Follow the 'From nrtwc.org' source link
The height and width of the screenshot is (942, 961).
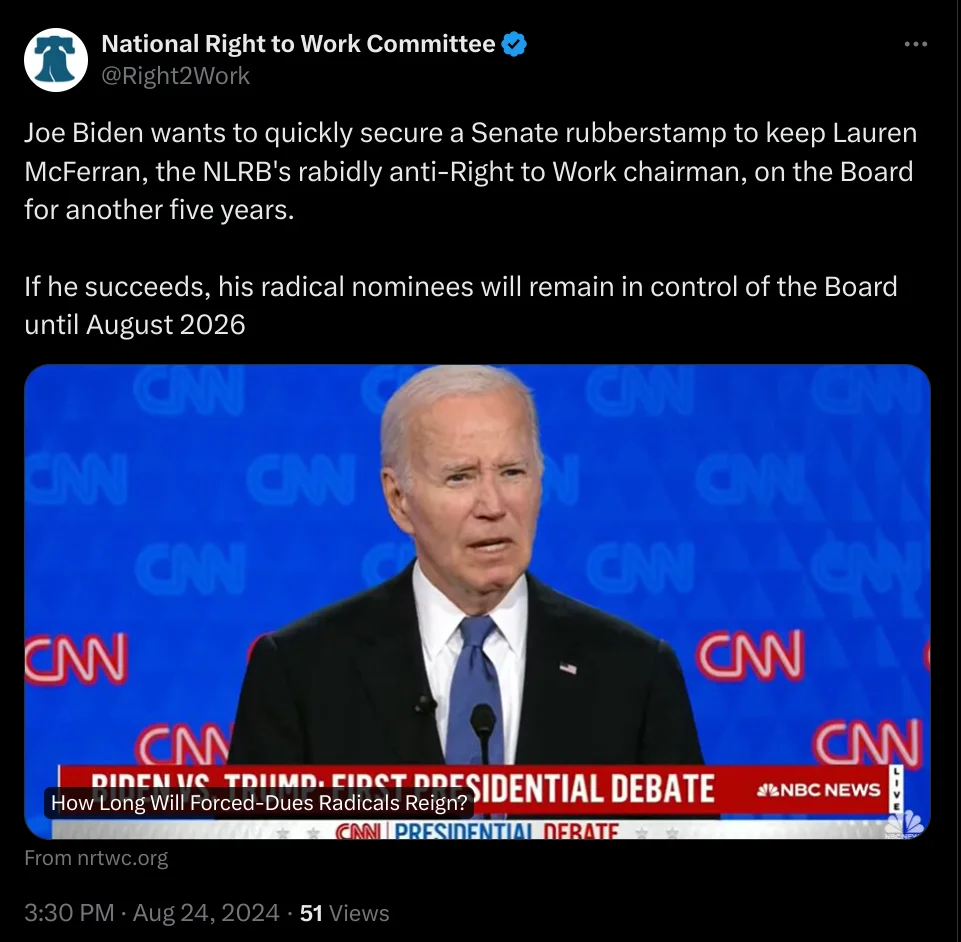[96, 858]
